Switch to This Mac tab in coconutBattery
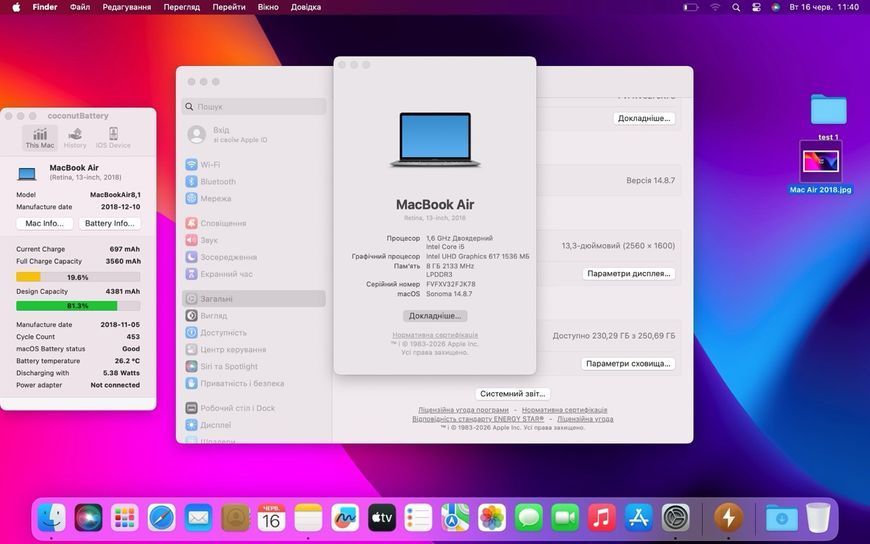Image resolution: width=870 pixels, height=544 pixels. [40, 138]
